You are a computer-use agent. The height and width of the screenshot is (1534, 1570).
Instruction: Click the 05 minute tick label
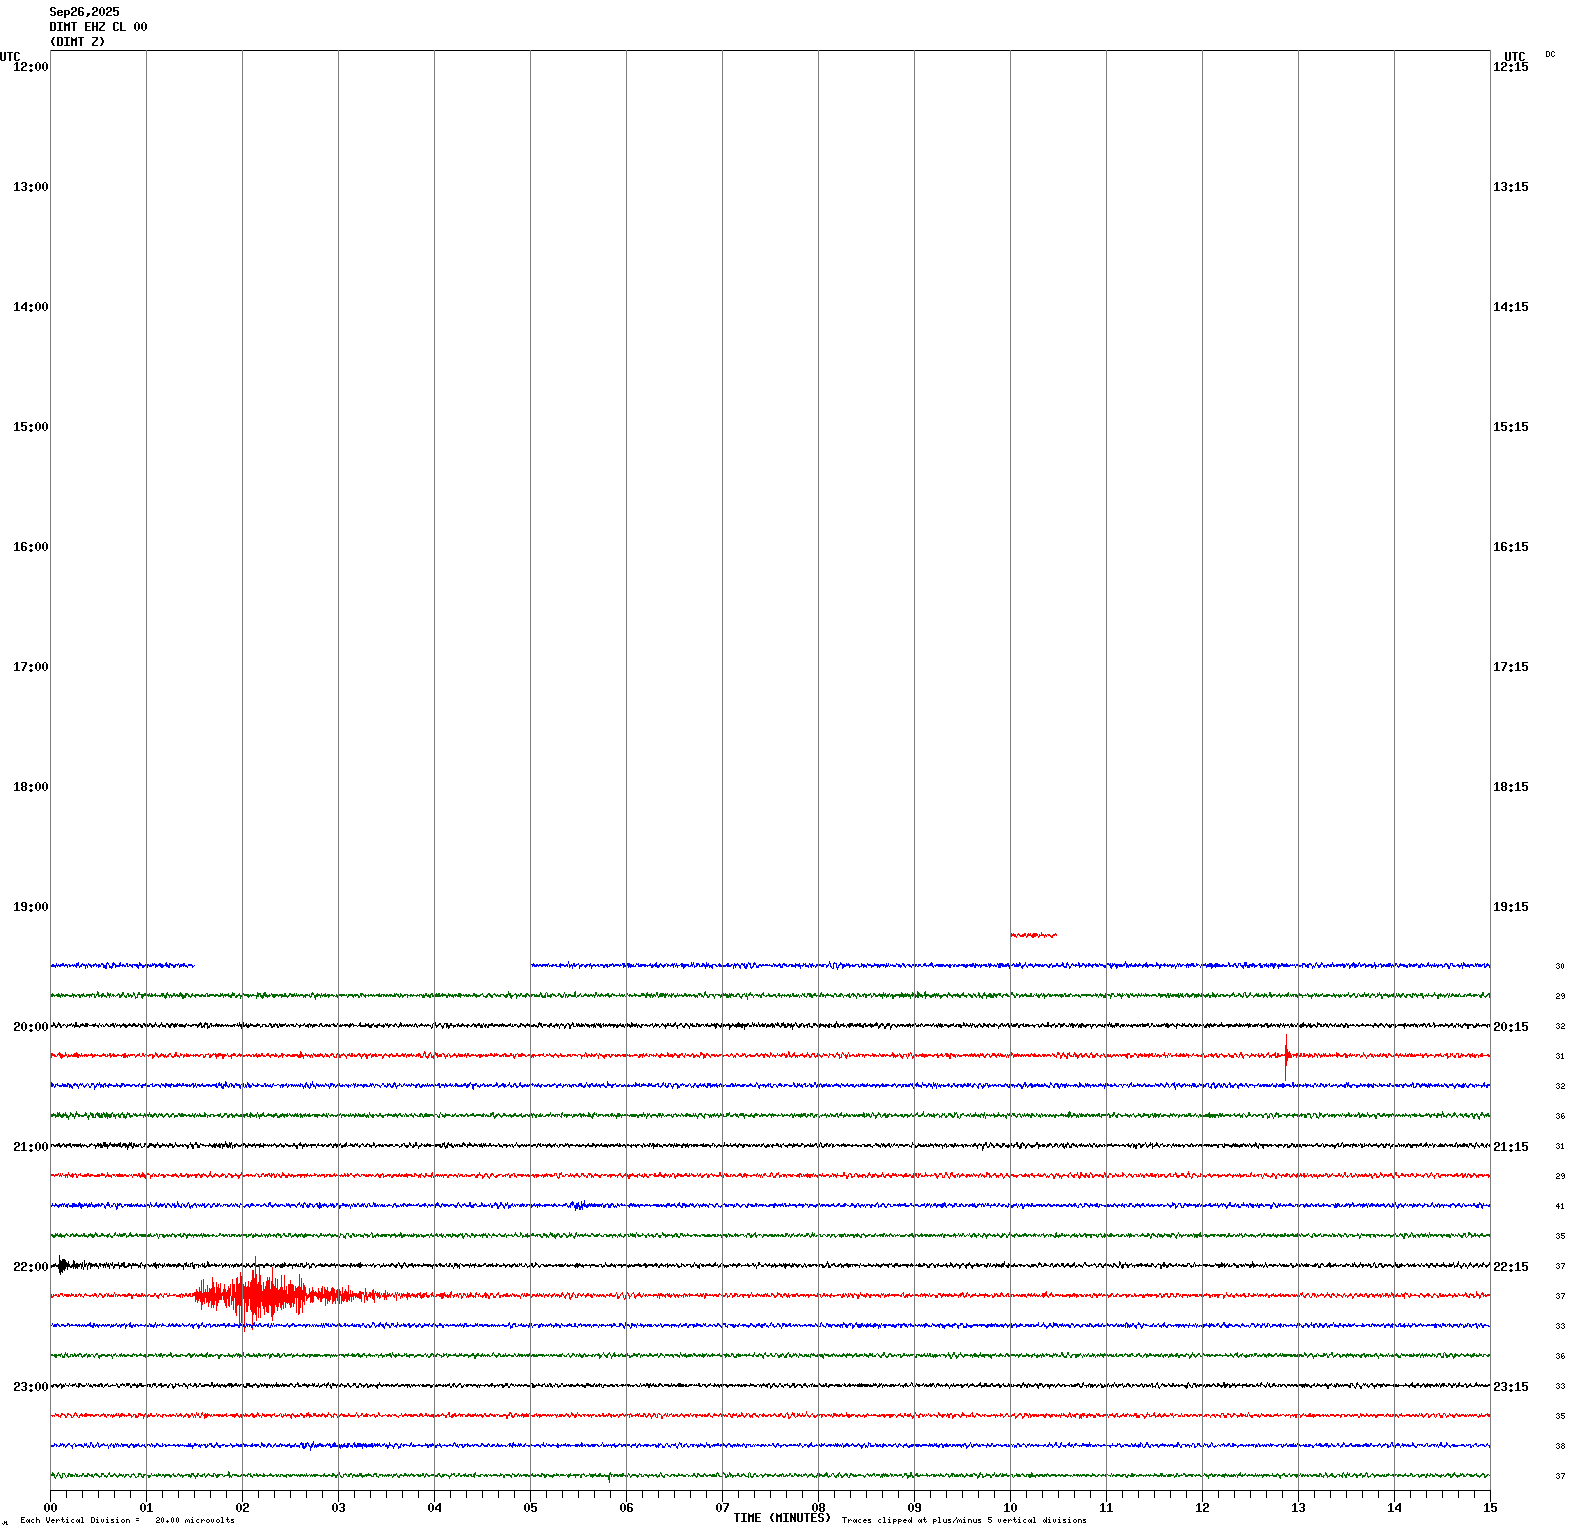coord(530,1508)
